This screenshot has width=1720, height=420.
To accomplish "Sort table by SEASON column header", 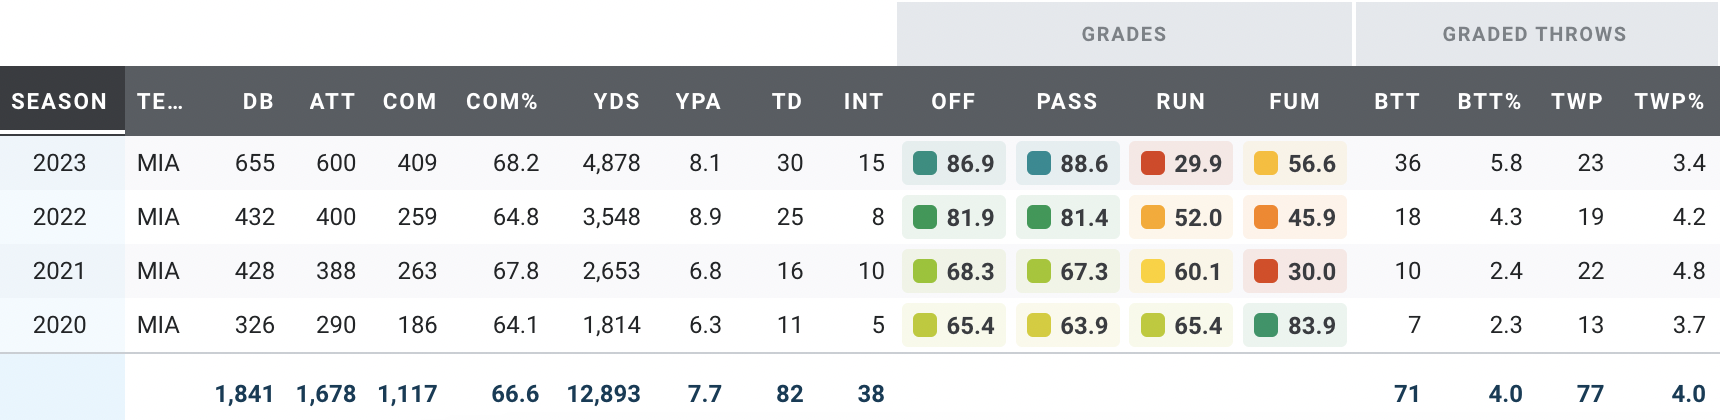I will pyautogui.click(x=59, y=101).
